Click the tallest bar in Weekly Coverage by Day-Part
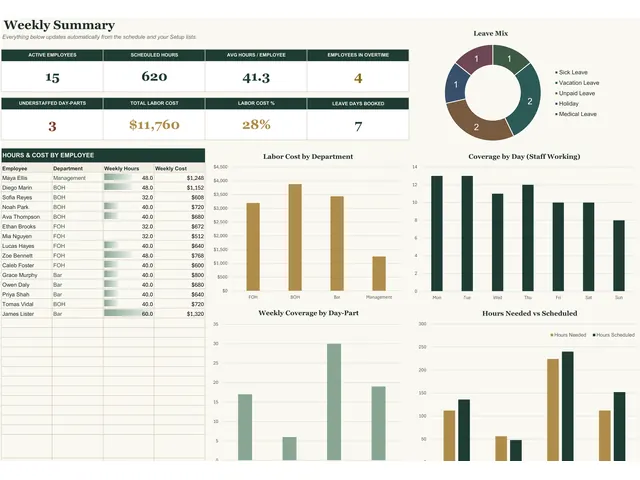Image resolution: width=640 pixels, height=480 pixels. (334, 402)
